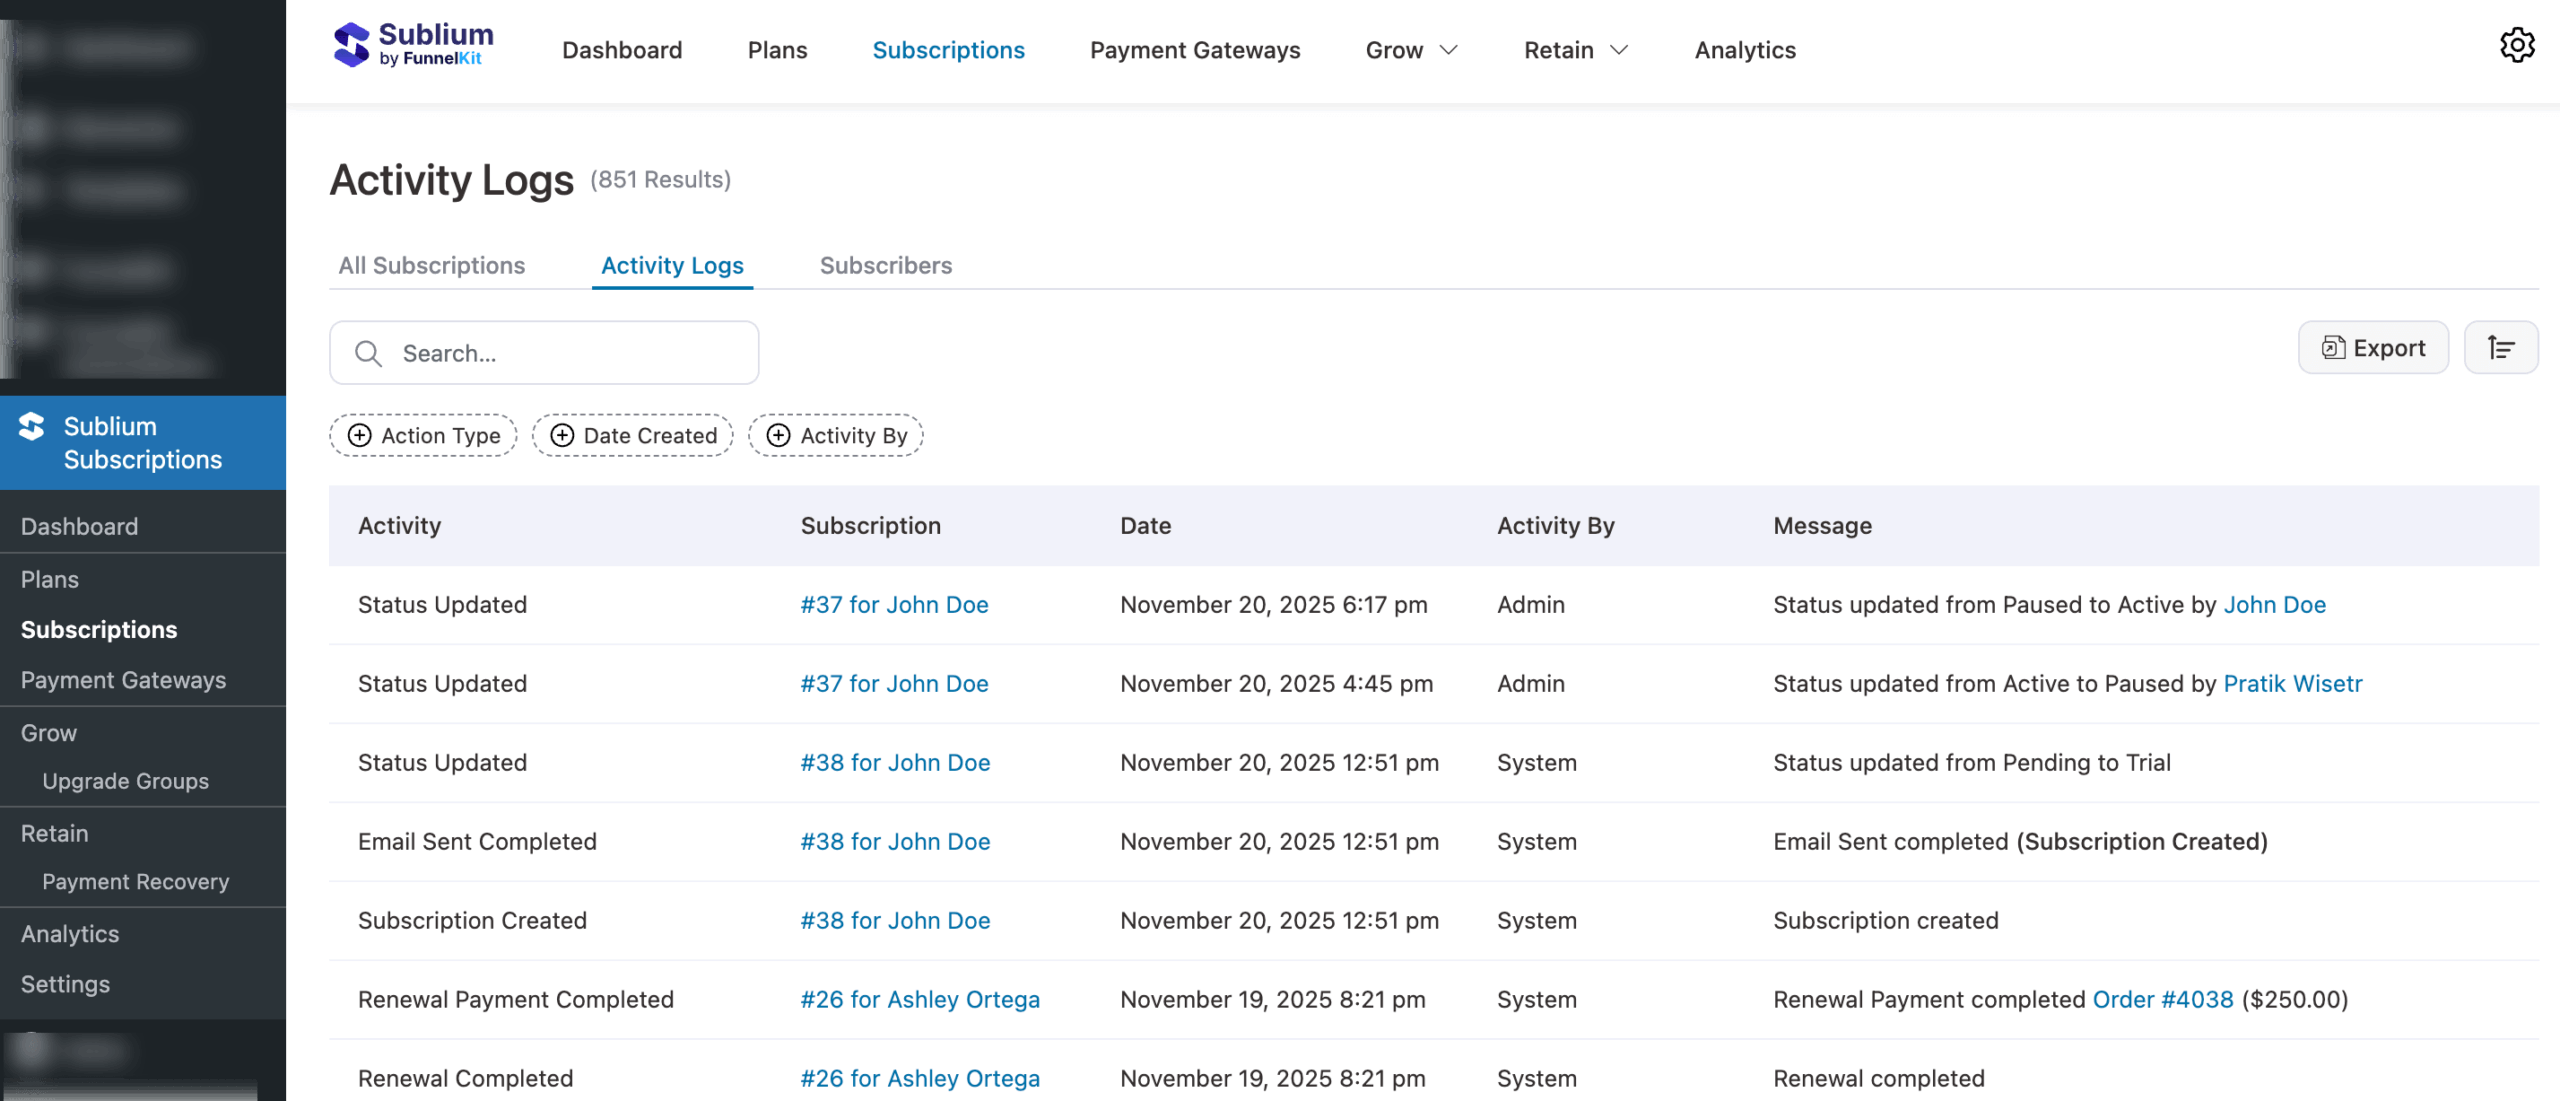Click the Export icon button
Screen dimensions: 2560x1101
2374,347
